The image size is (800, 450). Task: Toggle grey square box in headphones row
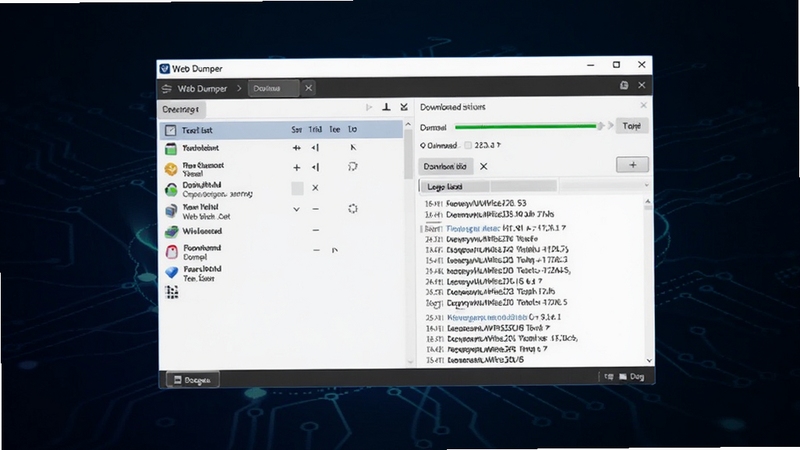pos(297,188)
